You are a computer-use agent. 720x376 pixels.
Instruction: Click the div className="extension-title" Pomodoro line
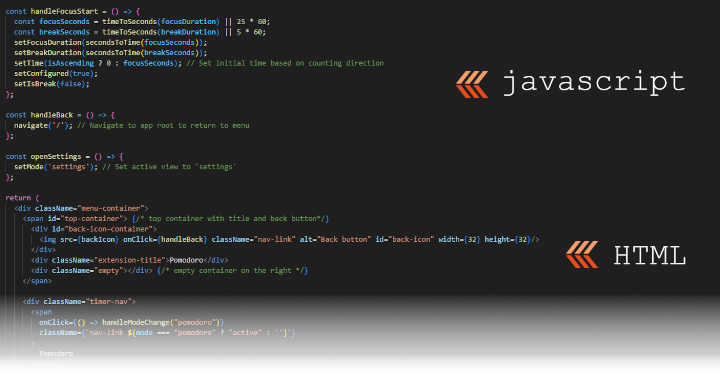(x=129, y=260)
